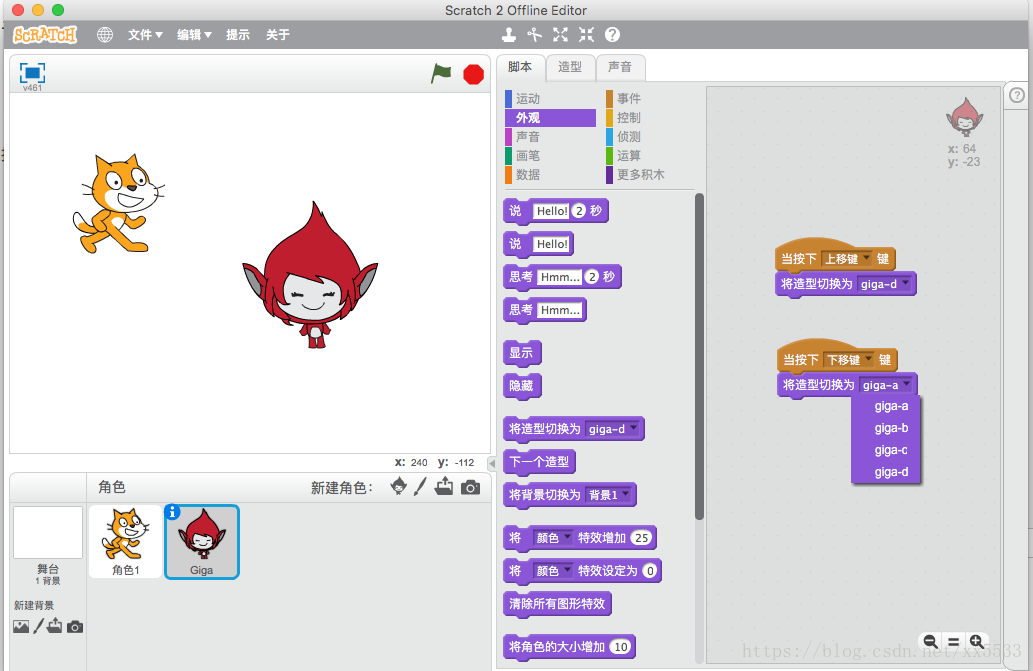Open palette costume block giga-d dropdown

coord(613,429)
